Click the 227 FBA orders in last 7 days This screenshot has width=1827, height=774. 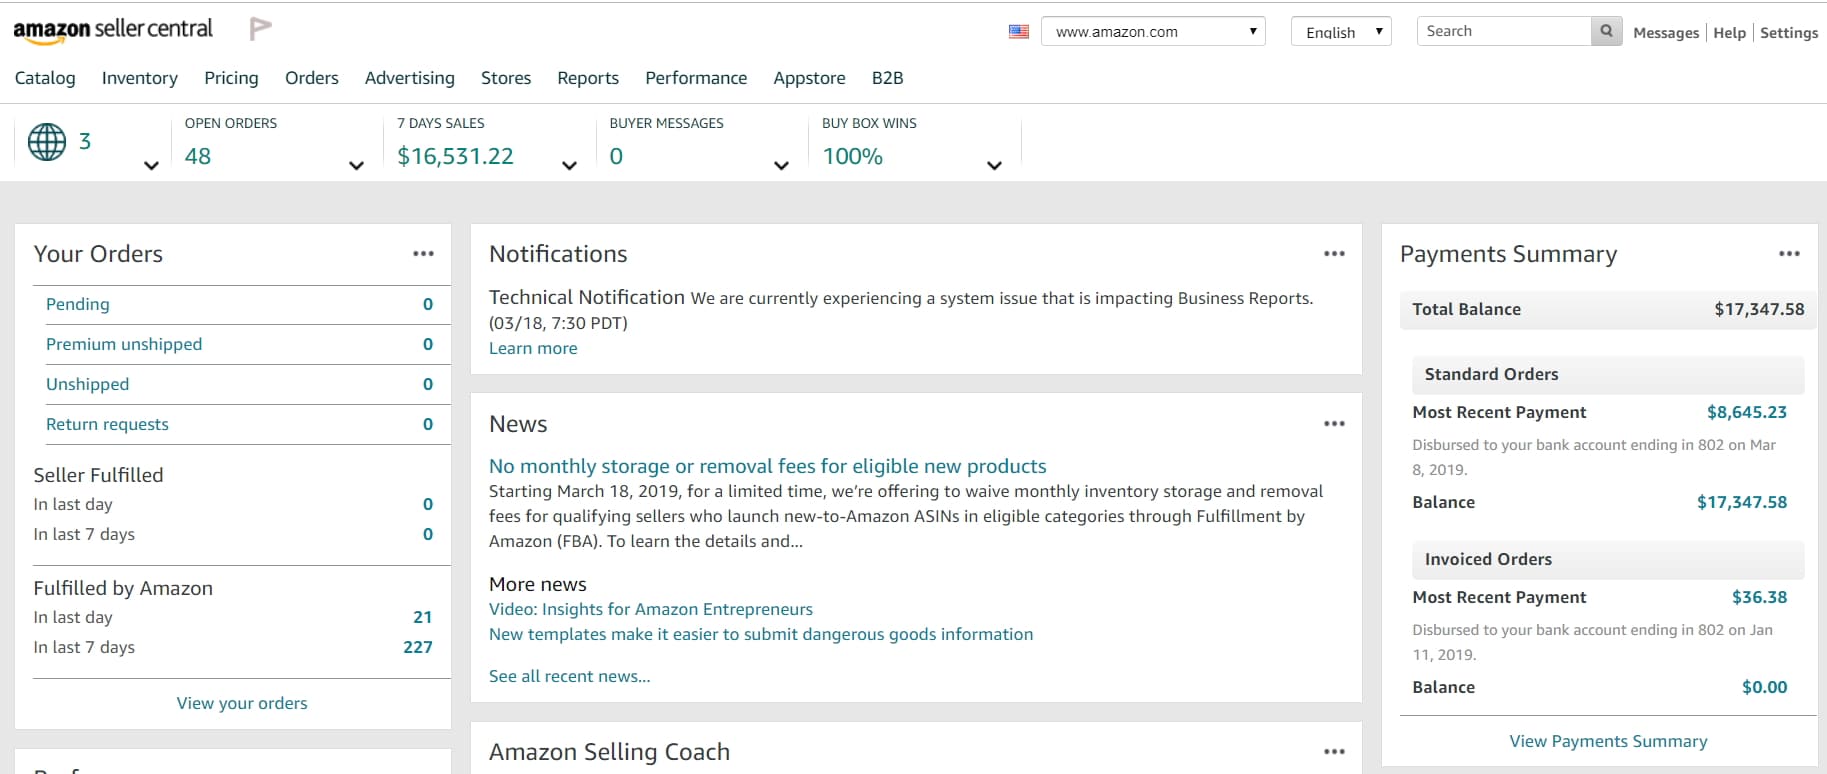418,647
